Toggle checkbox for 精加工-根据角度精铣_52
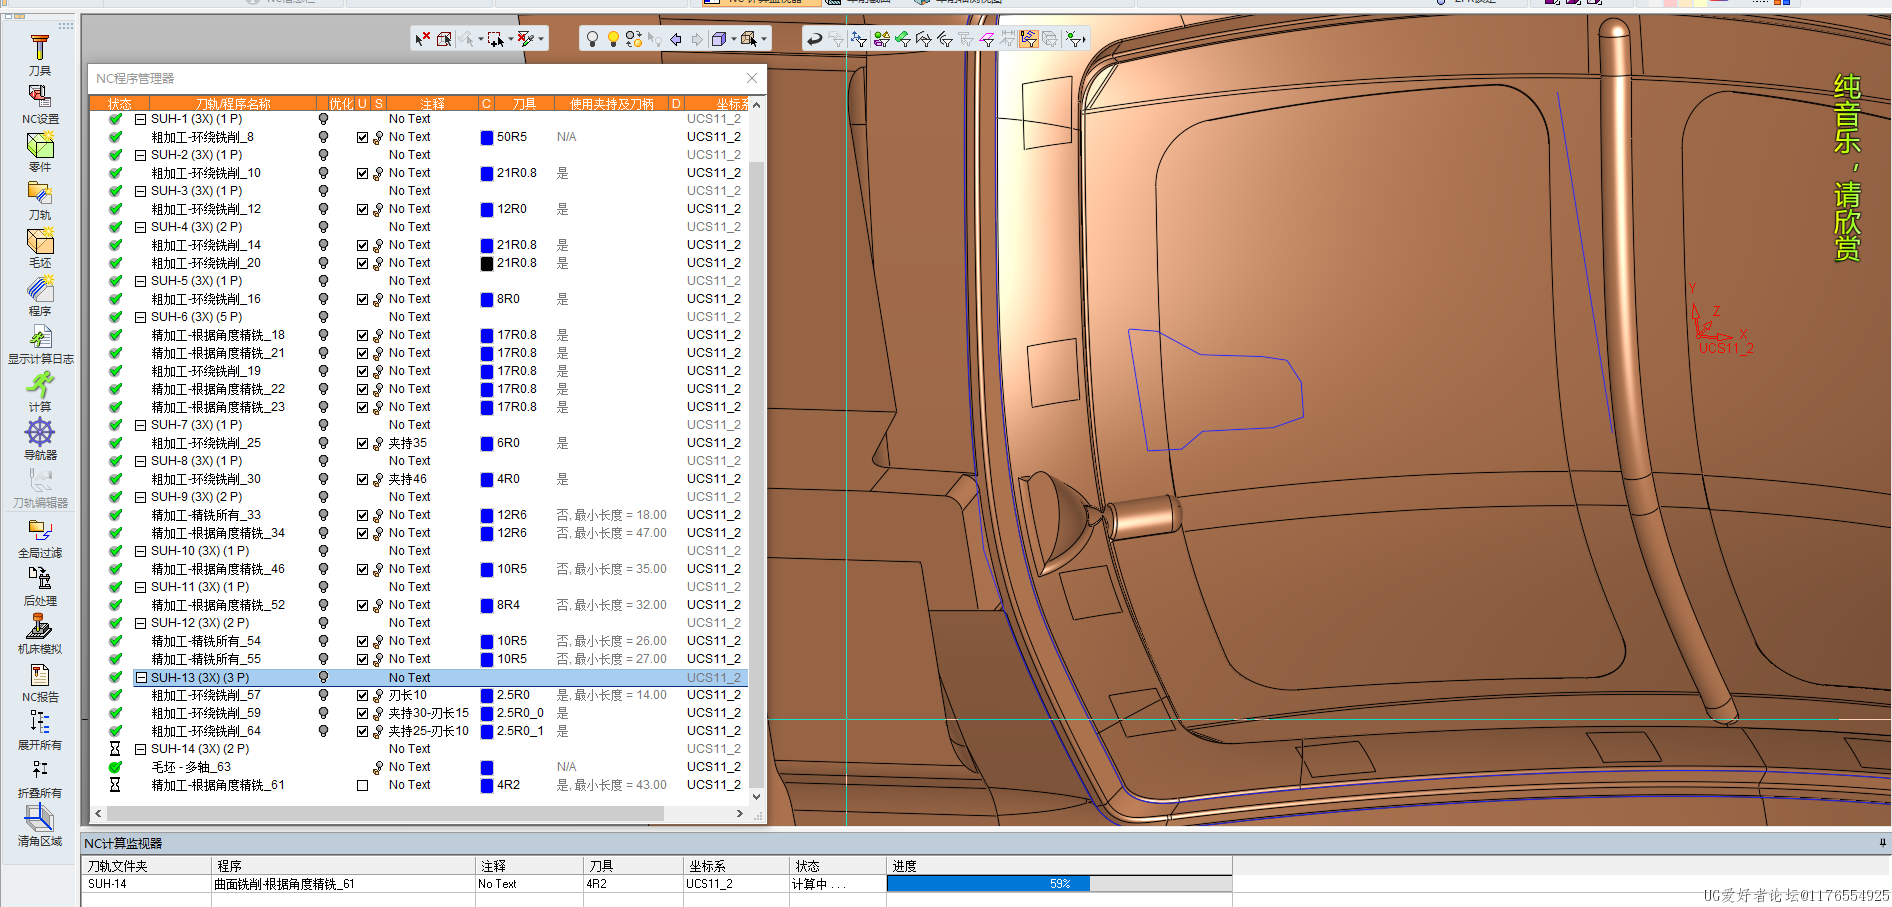The width and height of the screenshot is (1892, 907). 362,605
